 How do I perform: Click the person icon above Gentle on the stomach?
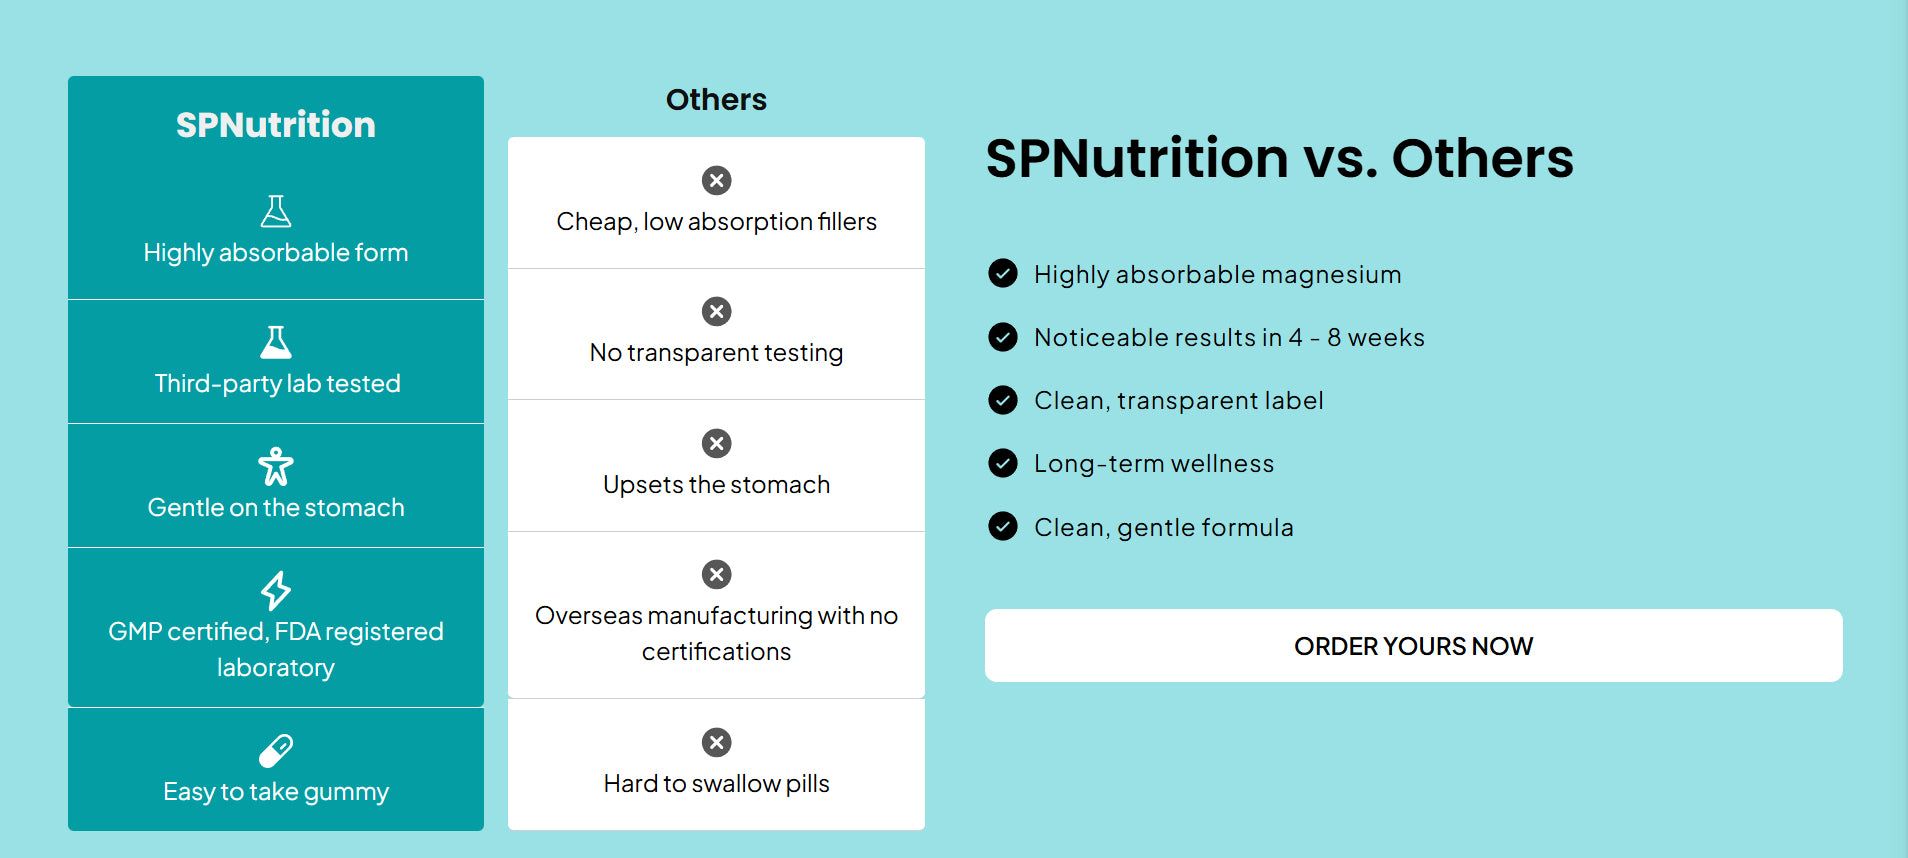pyautogui.click(x=276, y=466)
